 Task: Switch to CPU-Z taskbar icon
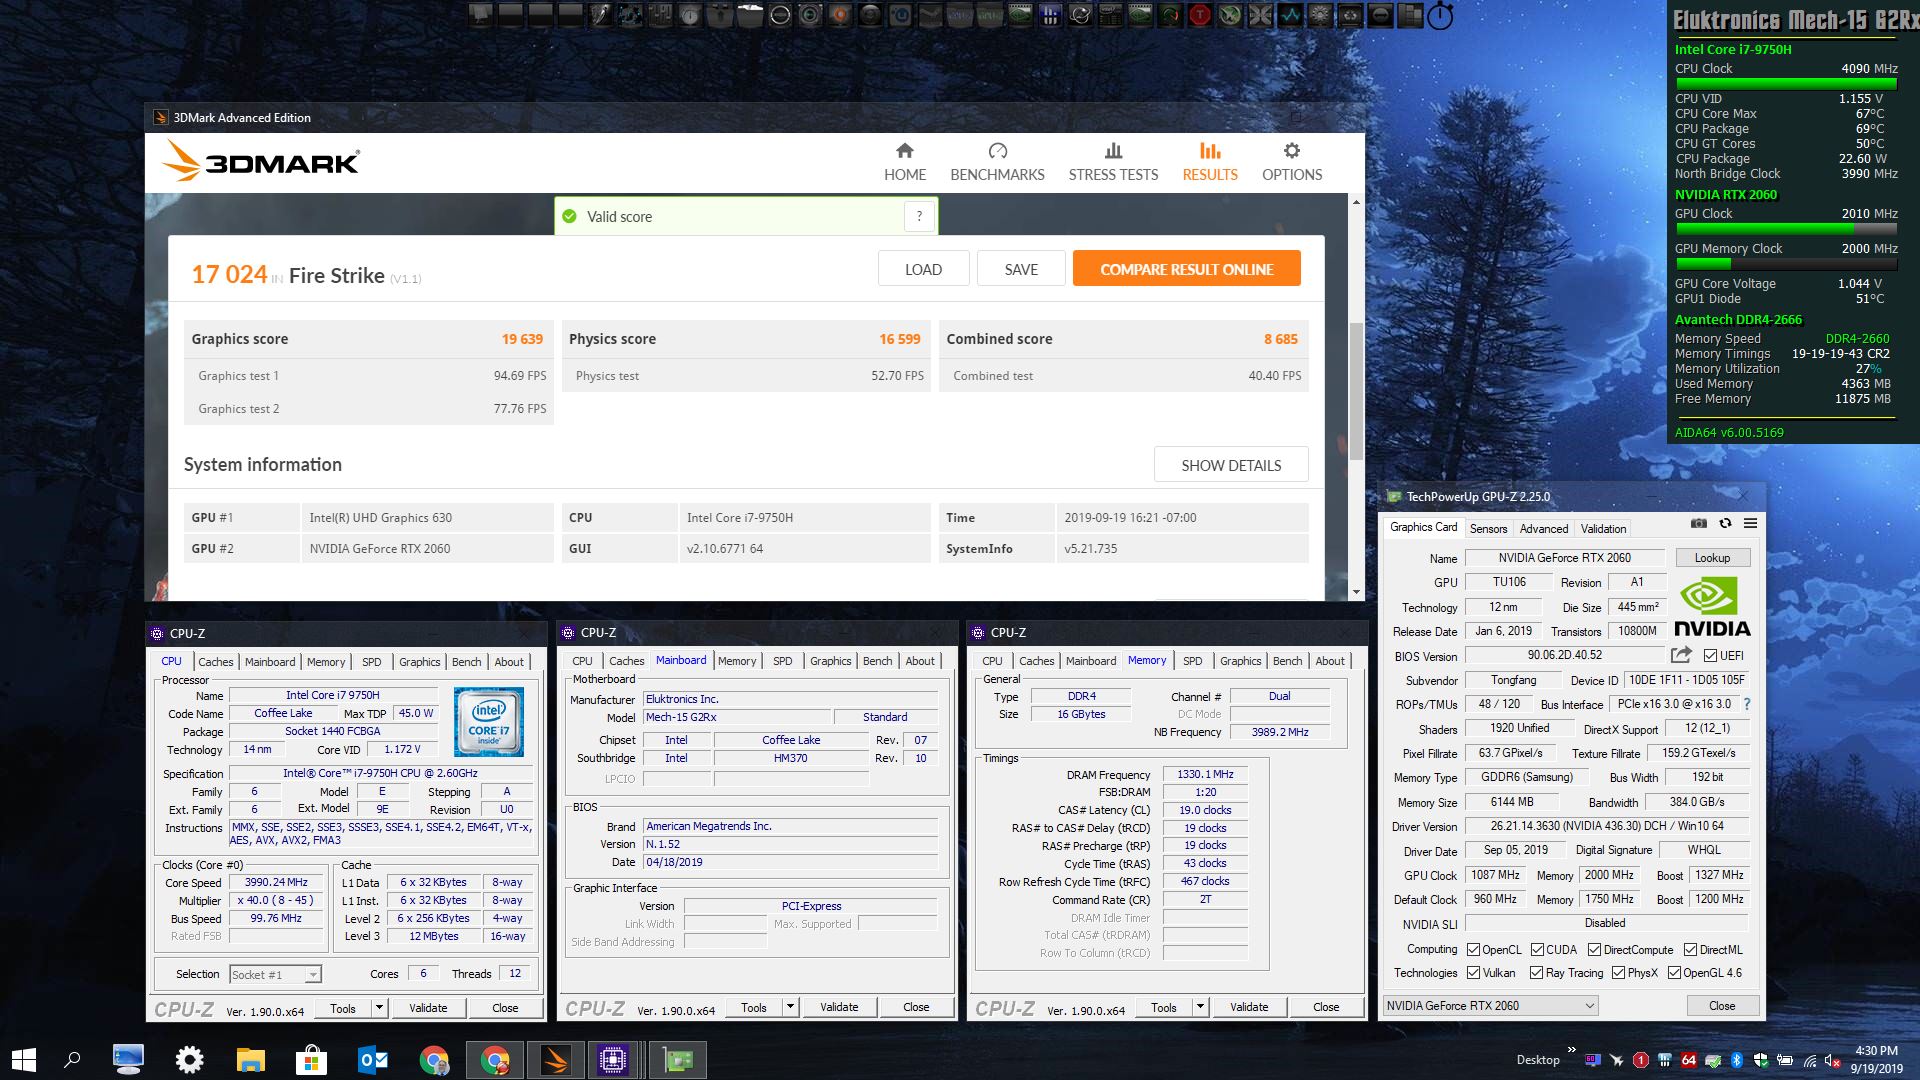coord(613,1060)
